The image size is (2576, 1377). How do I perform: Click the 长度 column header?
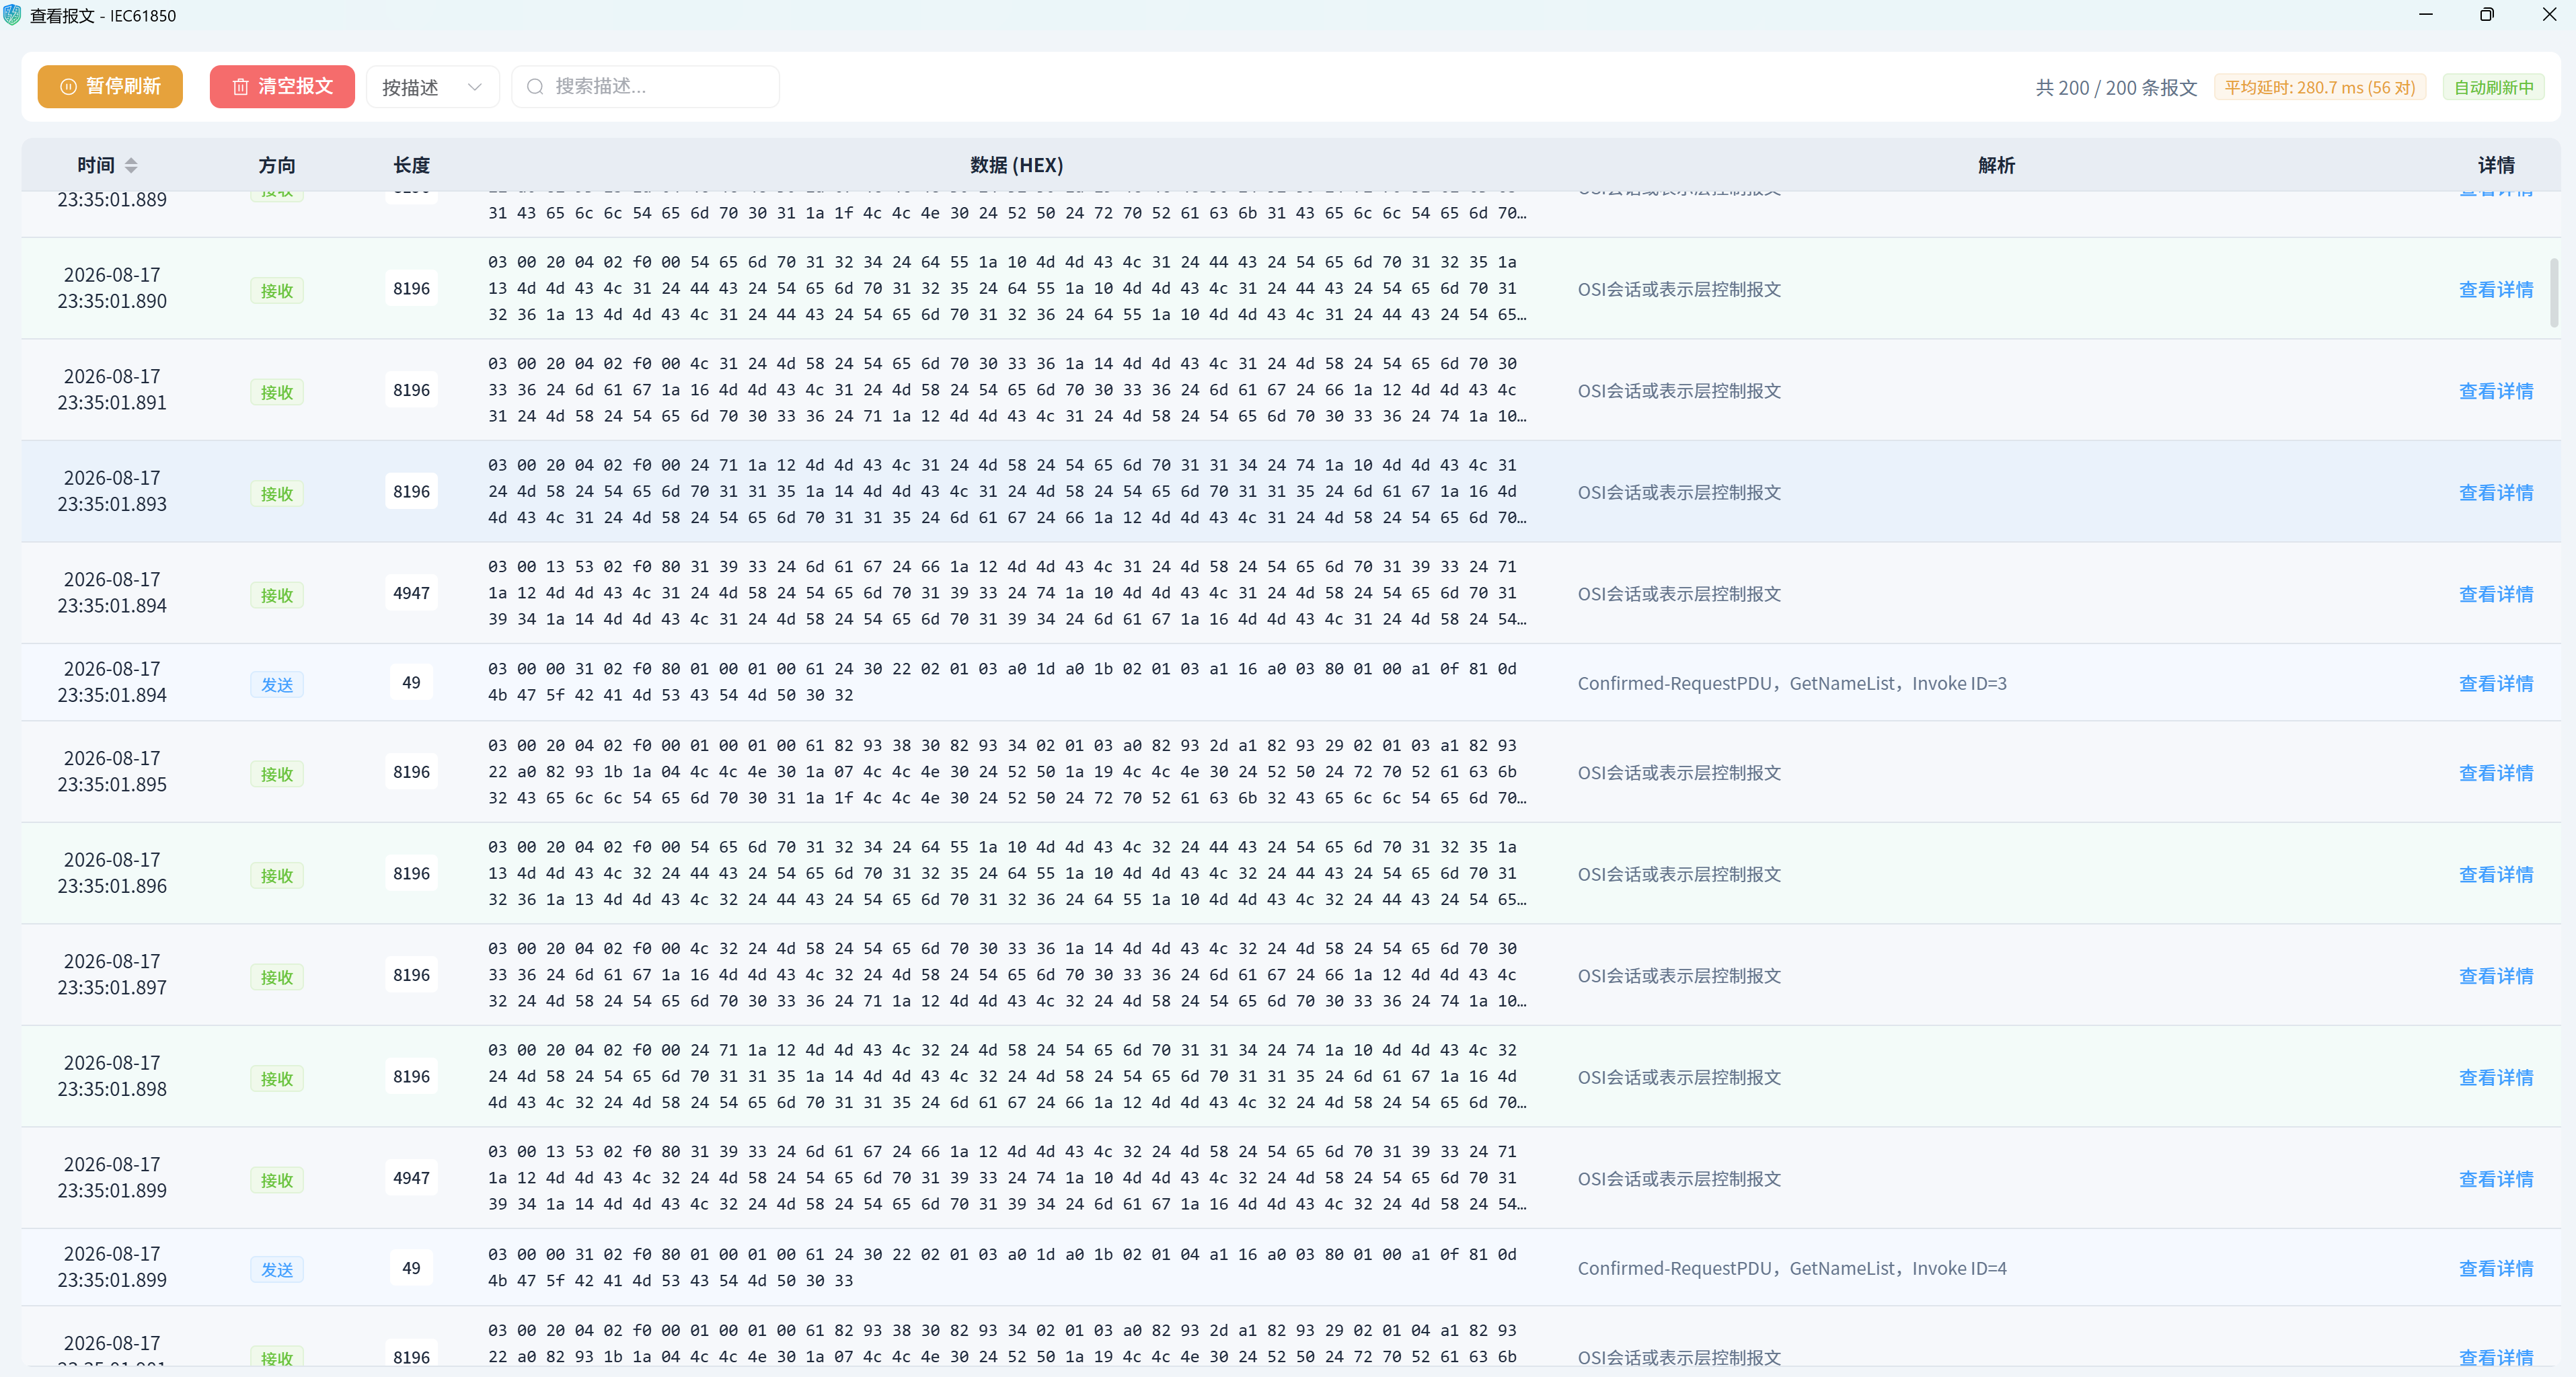(x=411, y=165)
